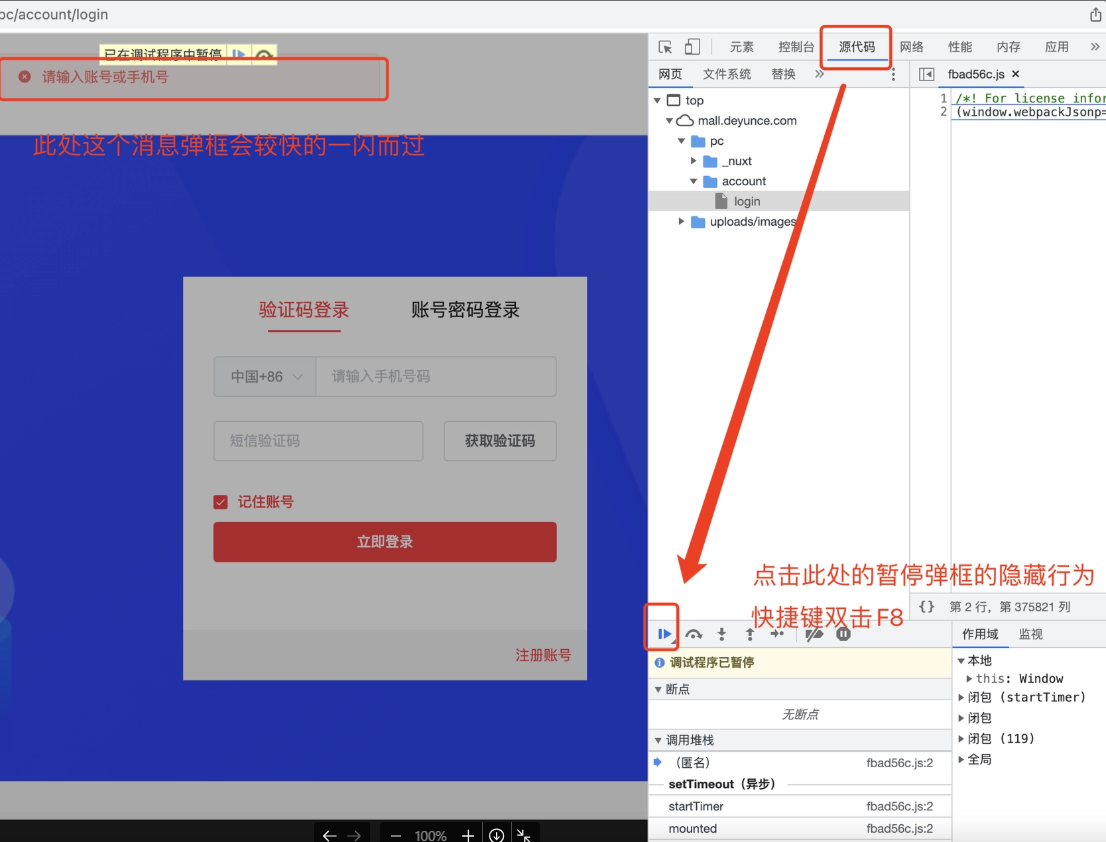Screen dimensions: 1106x842
Task: Click the pretty-print curly braces icon
Action: coord(926,606)
